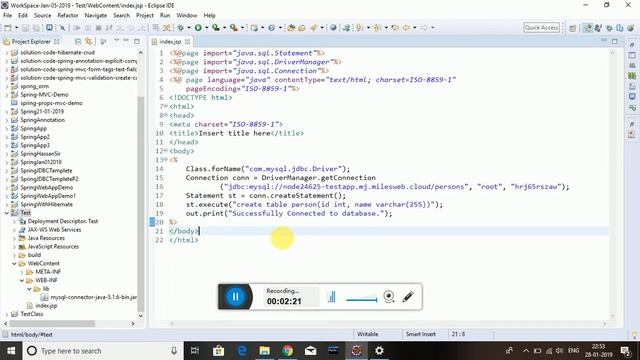Image resolution: width=640 pixels, height=360 pixels.
Task: Click Project Explorer horizontal scrollbar
Action: tap(53, 324)
